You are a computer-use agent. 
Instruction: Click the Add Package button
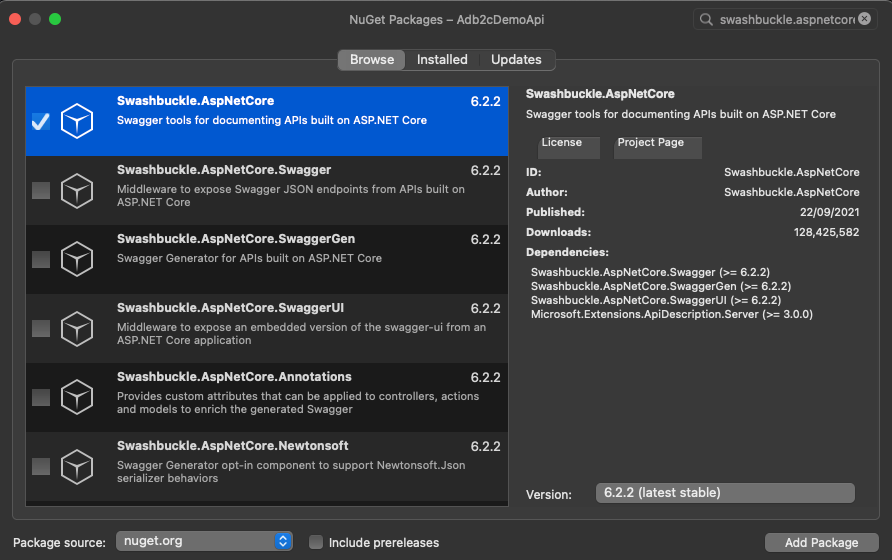821,542
